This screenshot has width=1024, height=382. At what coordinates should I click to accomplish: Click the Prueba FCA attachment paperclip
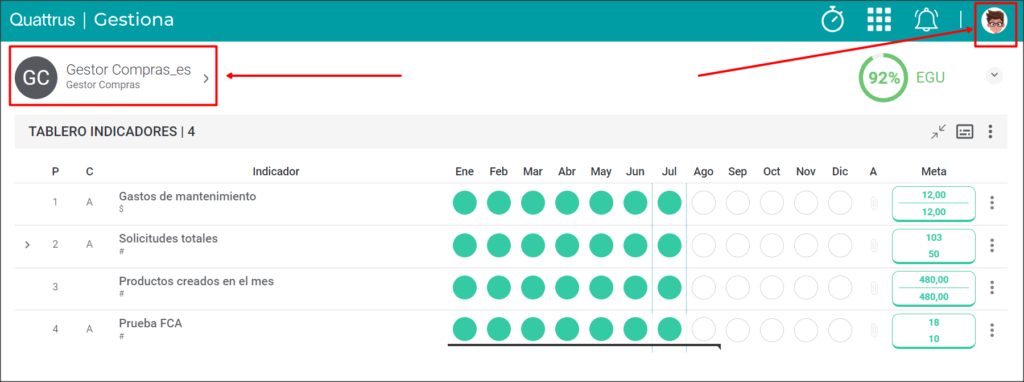(874, 330)
